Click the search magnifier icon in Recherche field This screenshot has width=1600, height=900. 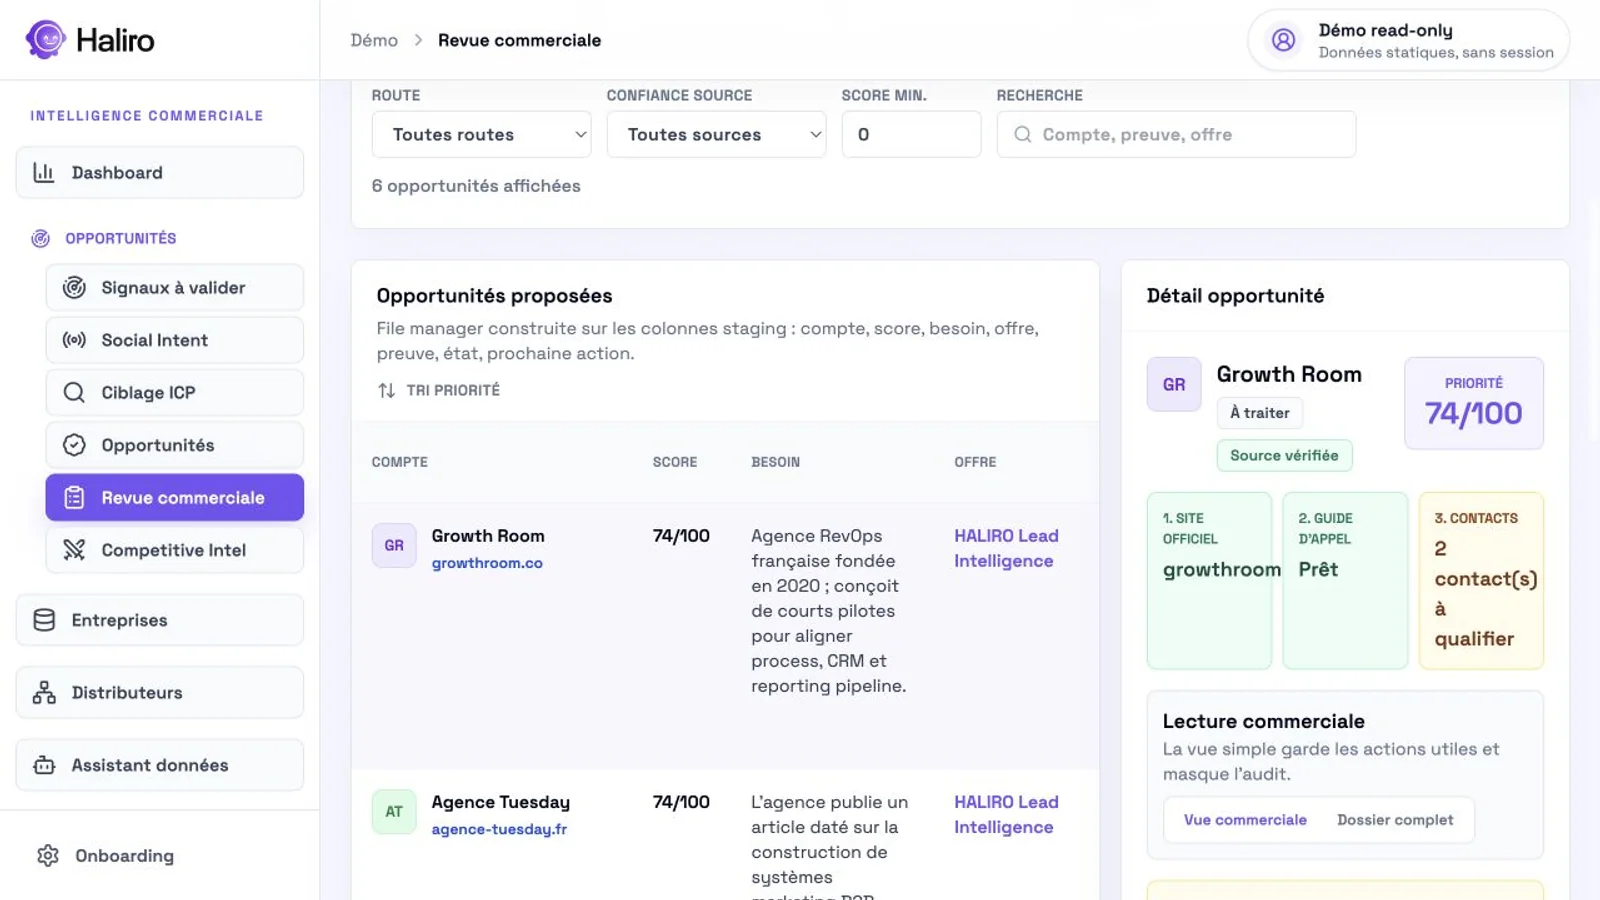pos(1023,134)
